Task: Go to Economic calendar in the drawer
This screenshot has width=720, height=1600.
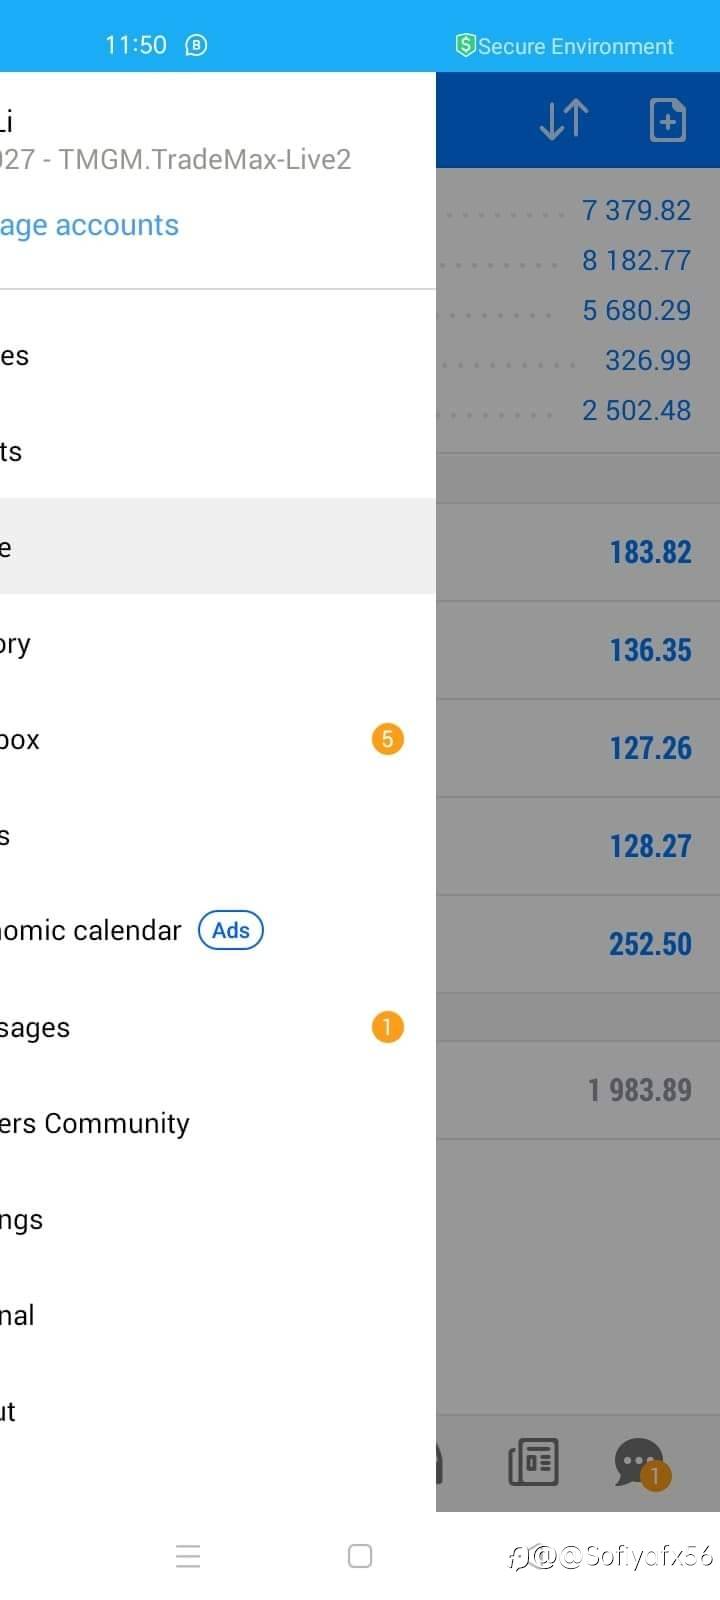Action: pyautogui.click(x=90, y=931)
